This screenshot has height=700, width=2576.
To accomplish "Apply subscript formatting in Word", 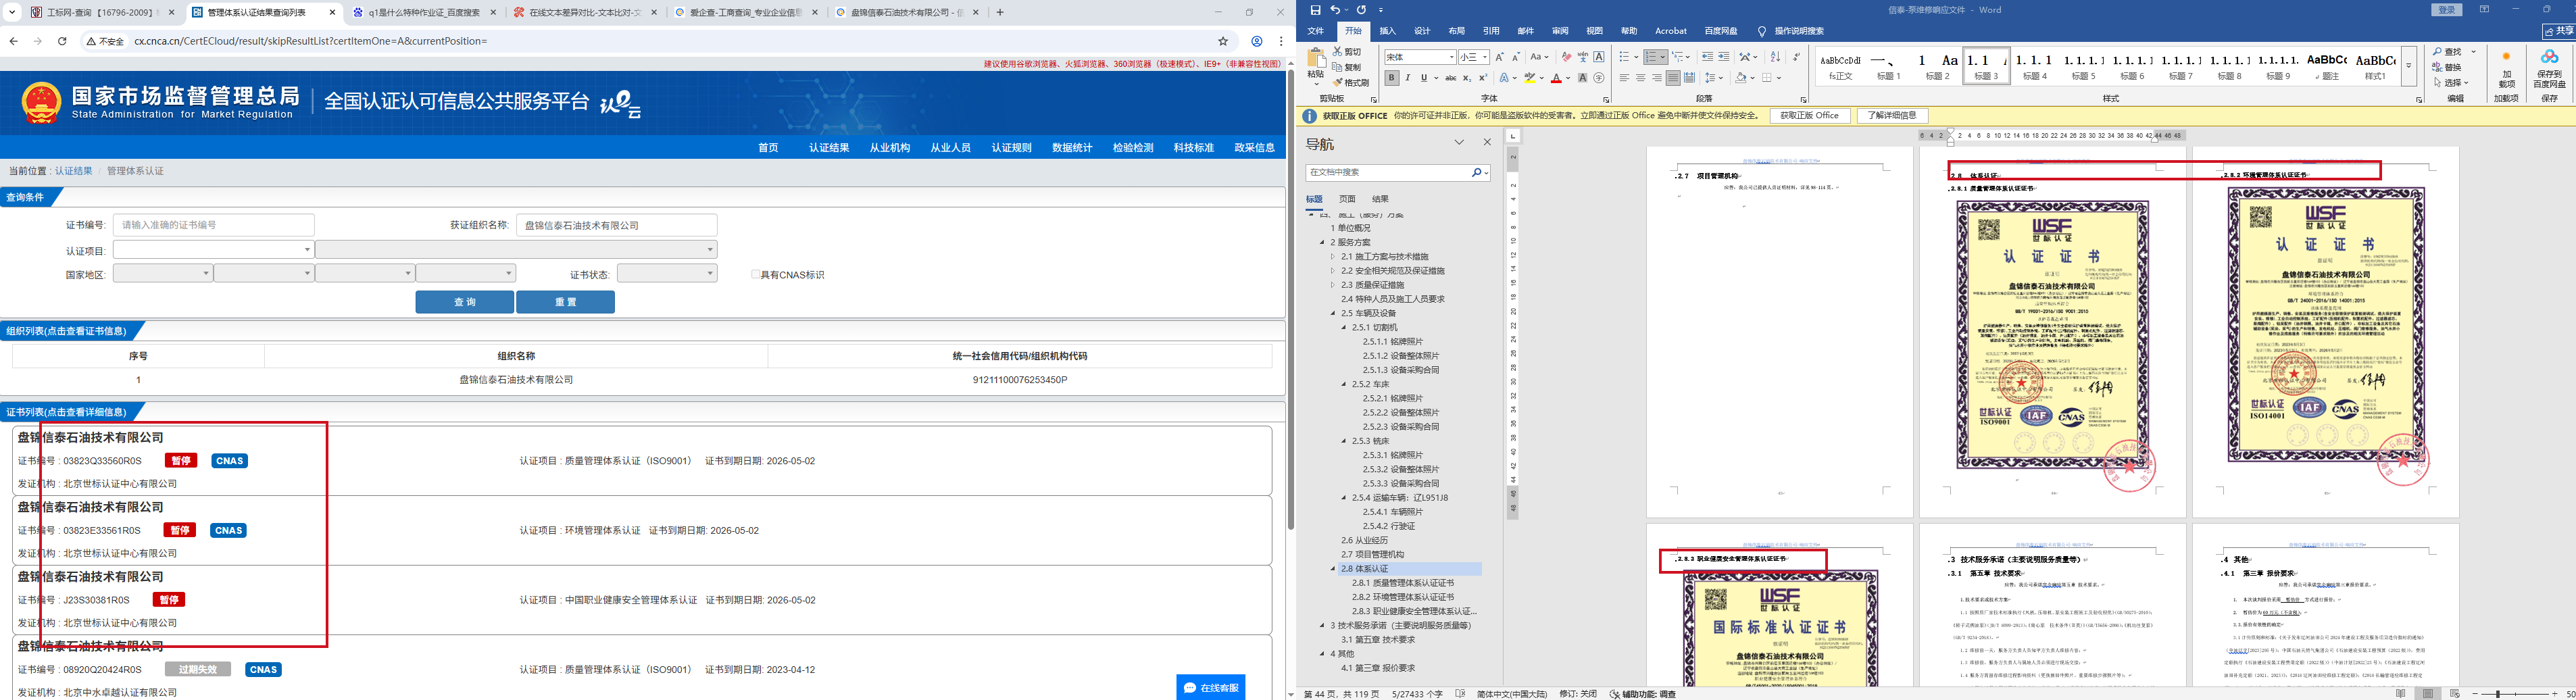I will point(1467,78).
